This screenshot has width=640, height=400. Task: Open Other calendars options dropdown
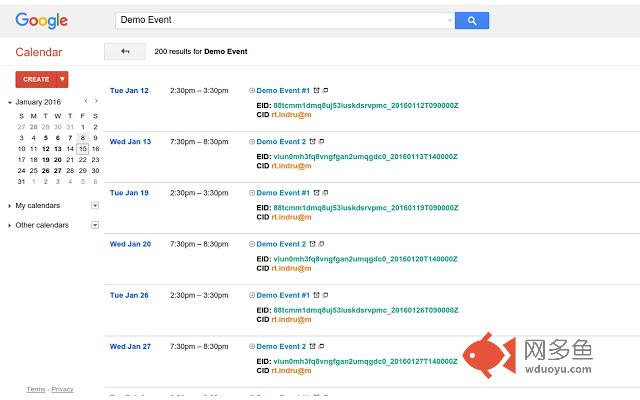95,225
